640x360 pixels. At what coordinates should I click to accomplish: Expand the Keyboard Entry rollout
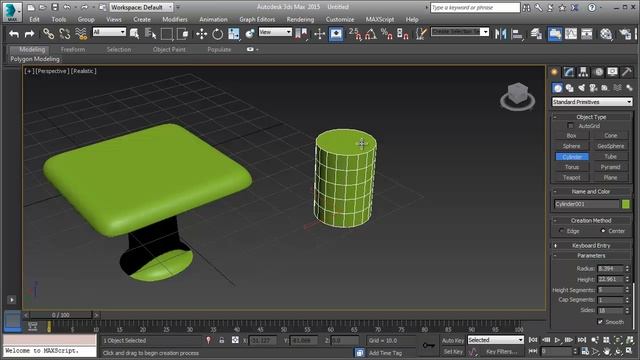tap(591, 245)
